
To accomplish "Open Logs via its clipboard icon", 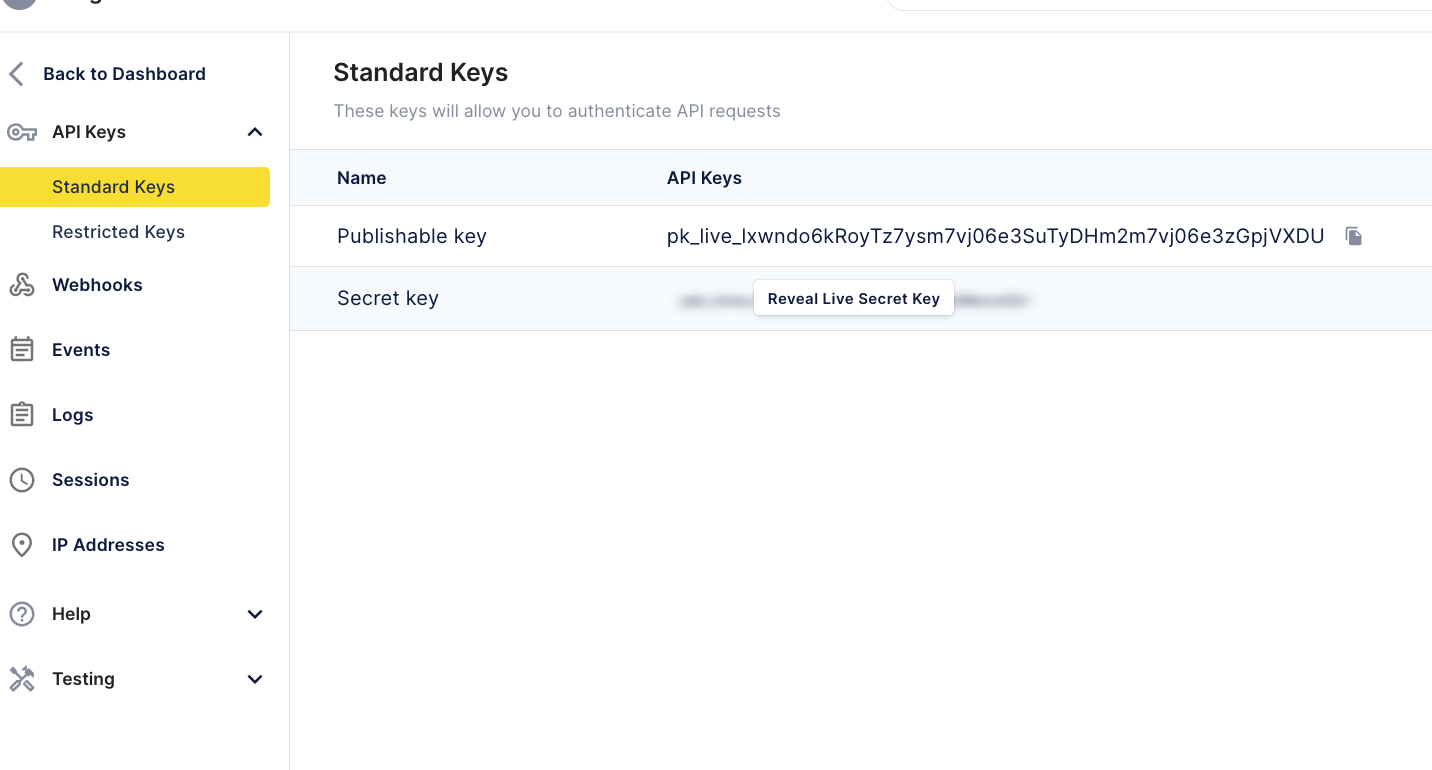I will point(21,414).
